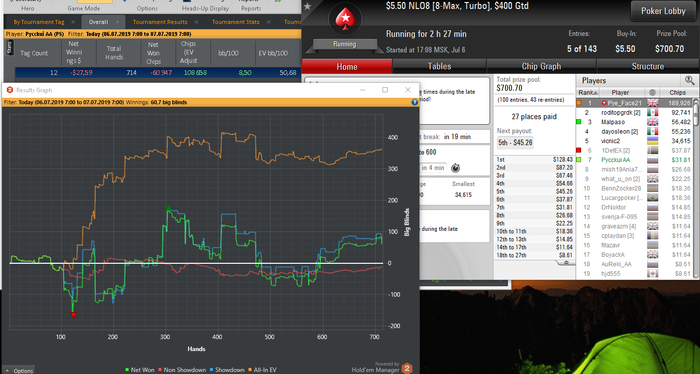Viewport: 700px width, 374px height.
Task: Click the PokerStars spade logo
Action: pos(345,19)
